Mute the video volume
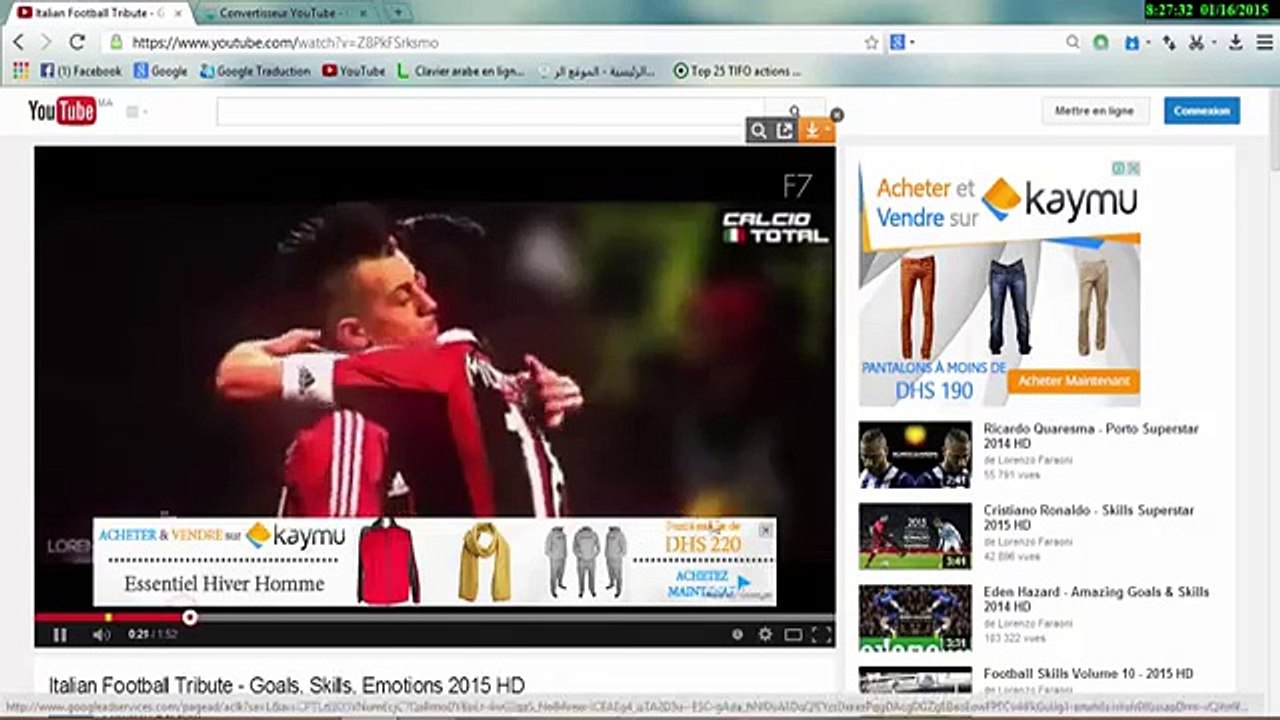This screenshot has width=1280, height=720. (x=101, y=635)
